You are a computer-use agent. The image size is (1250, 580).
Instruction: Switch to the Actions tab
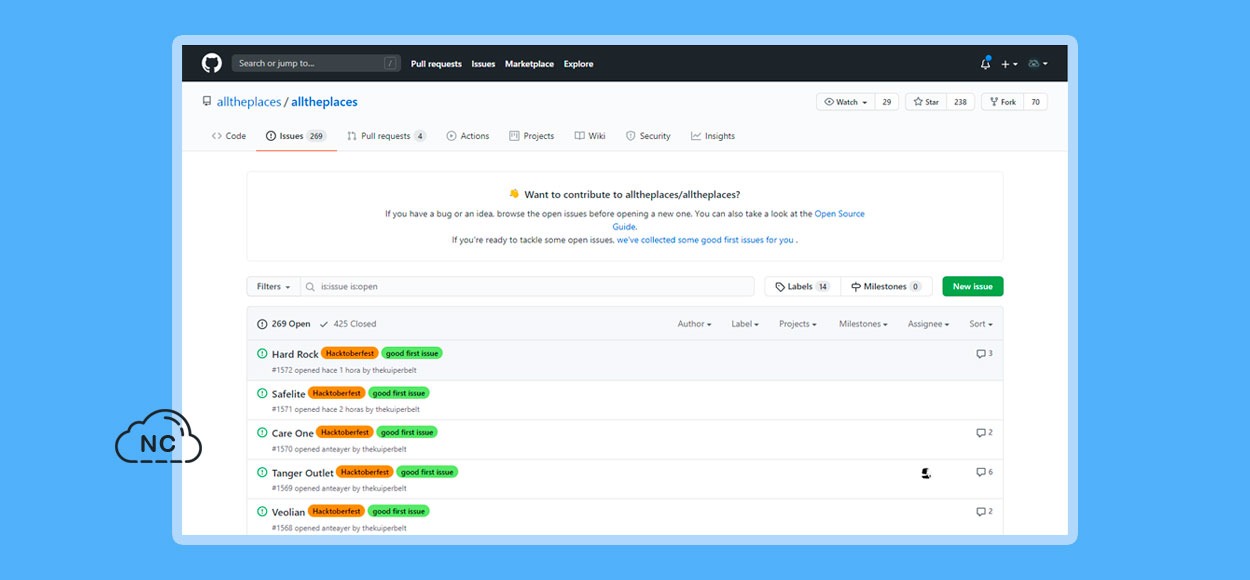pos(468,136)
